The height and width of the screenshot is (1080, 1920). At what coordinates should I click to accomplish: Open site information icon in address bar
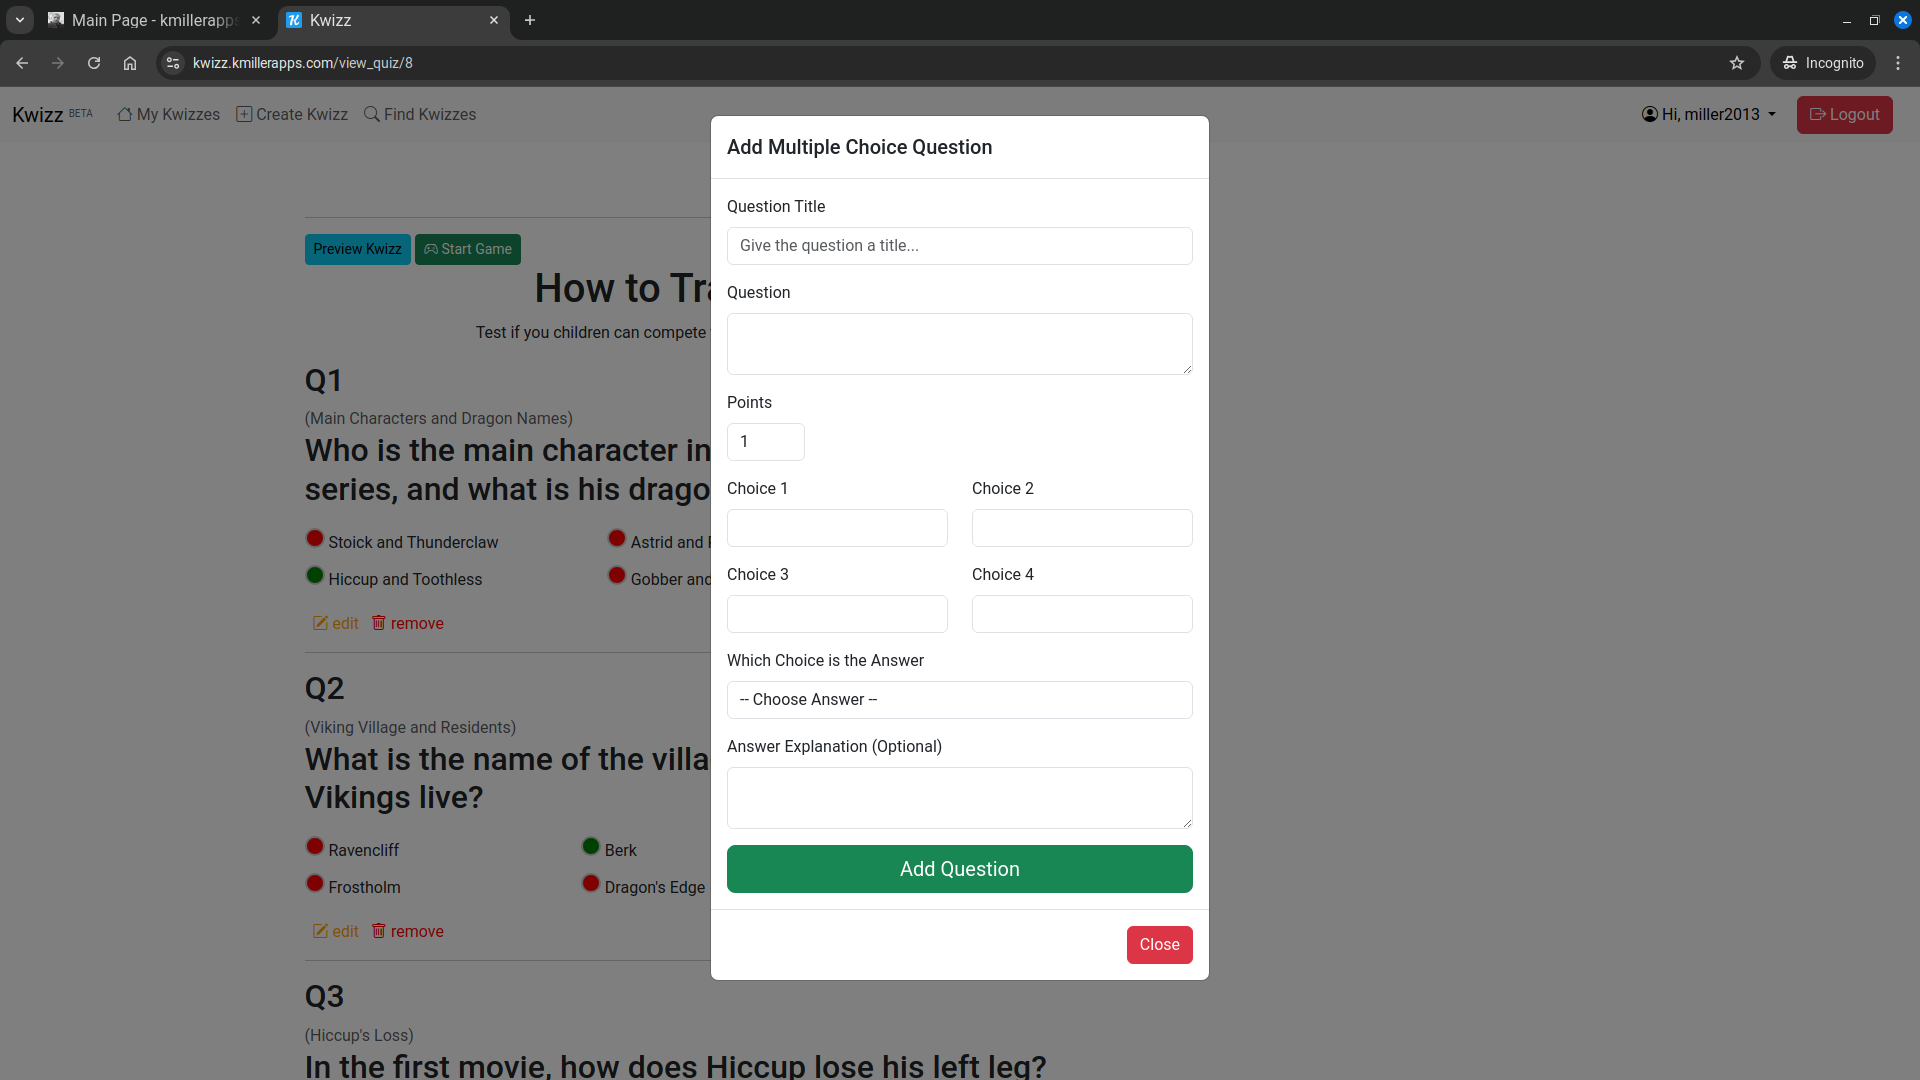coord(173,63)
